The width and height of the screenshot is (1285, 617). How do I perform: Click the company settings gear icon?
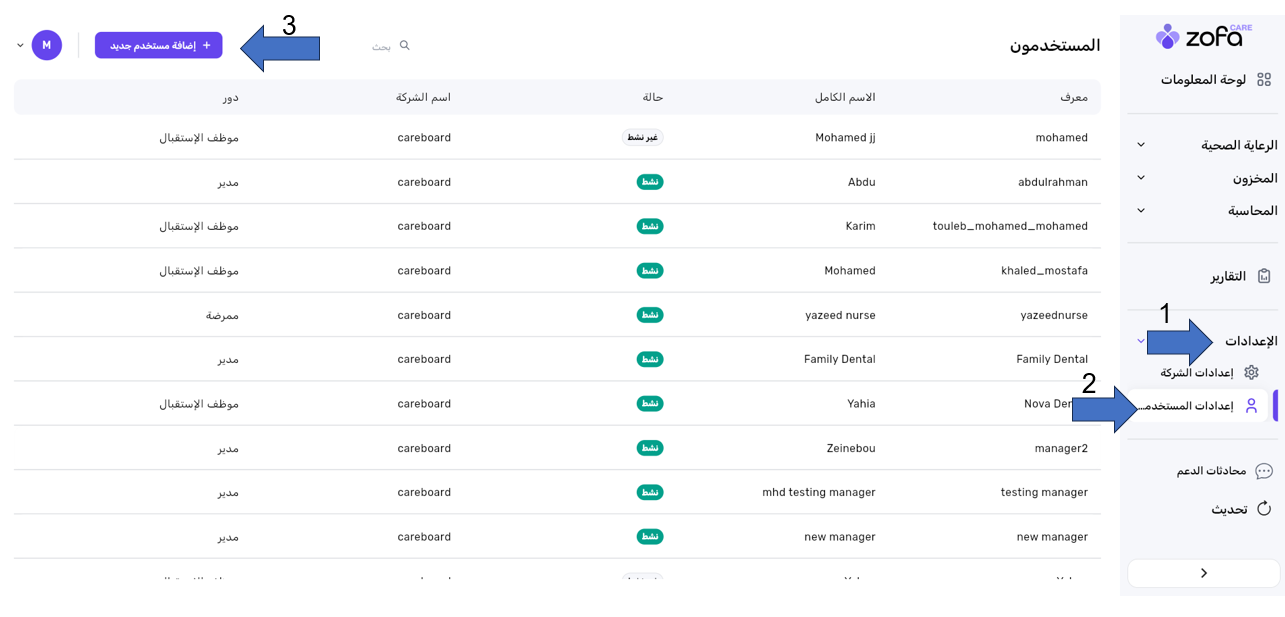click(x=1251, y=372)
